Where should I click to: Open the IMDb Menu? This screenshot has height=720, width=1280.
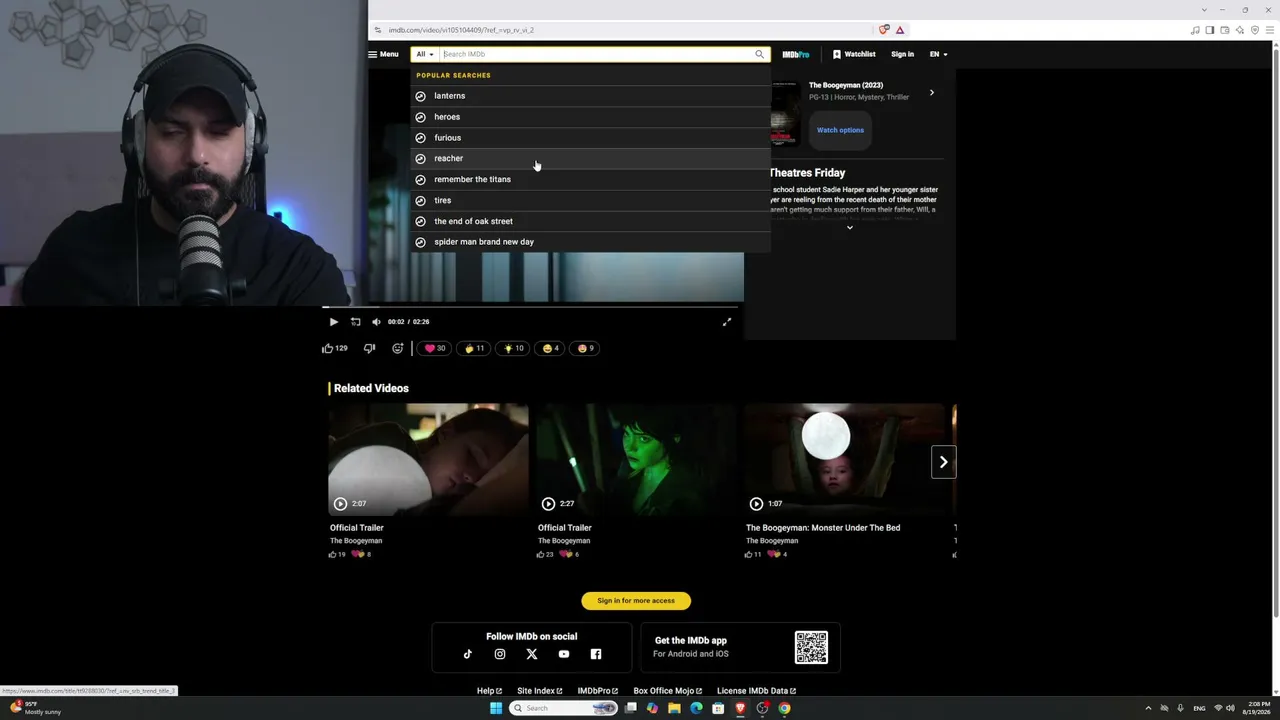pos(383,54)
